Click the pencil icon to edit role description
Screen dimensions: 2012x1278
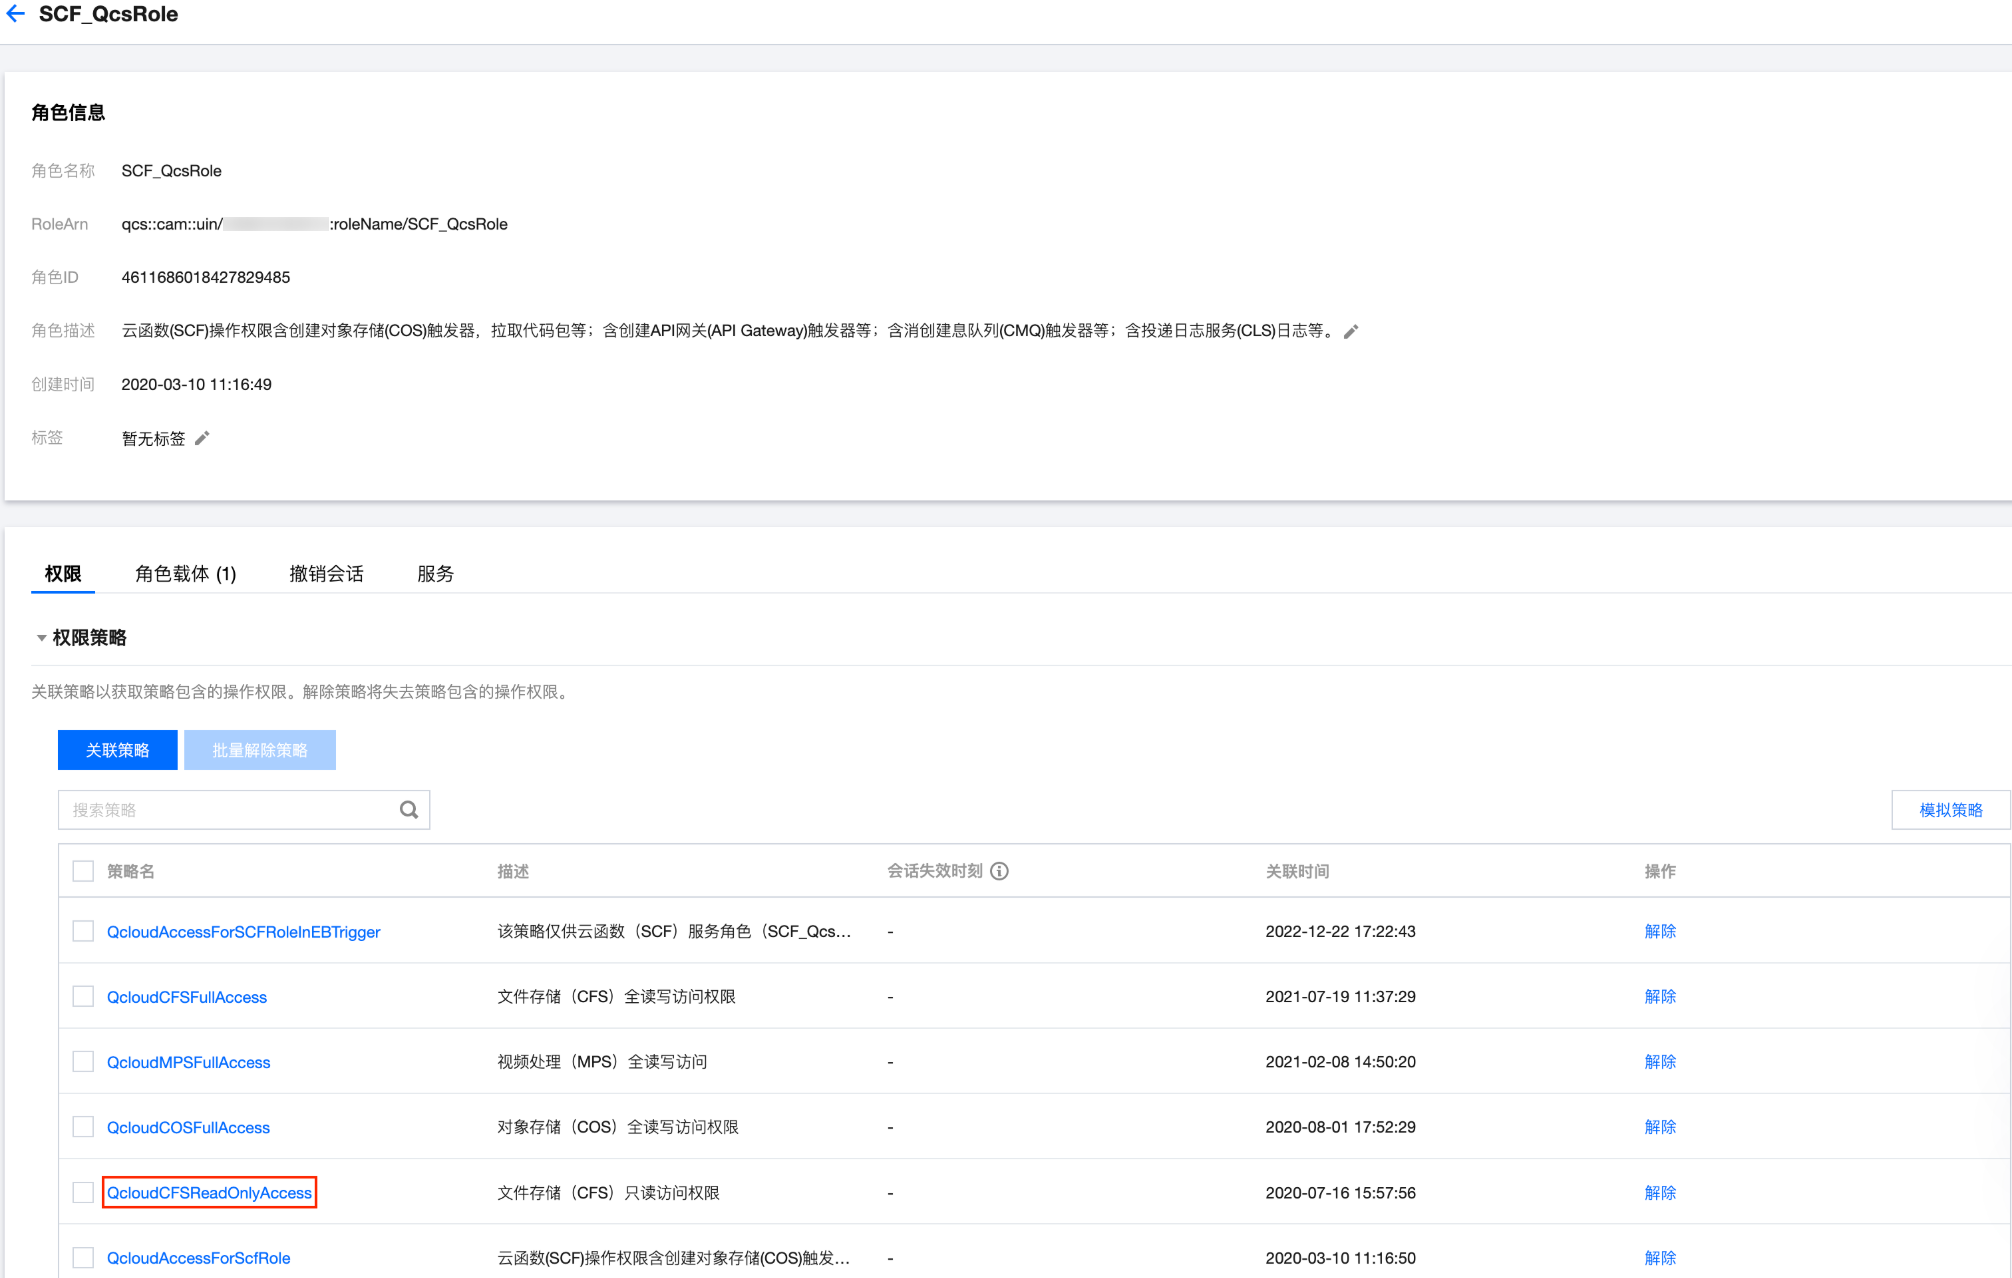tap(1351, 332)
